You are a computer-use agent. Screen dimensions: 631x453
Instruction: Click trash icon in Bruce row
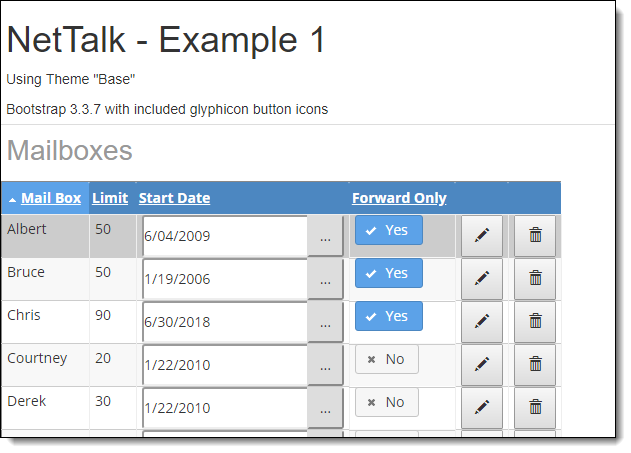(x=535, y=279)
